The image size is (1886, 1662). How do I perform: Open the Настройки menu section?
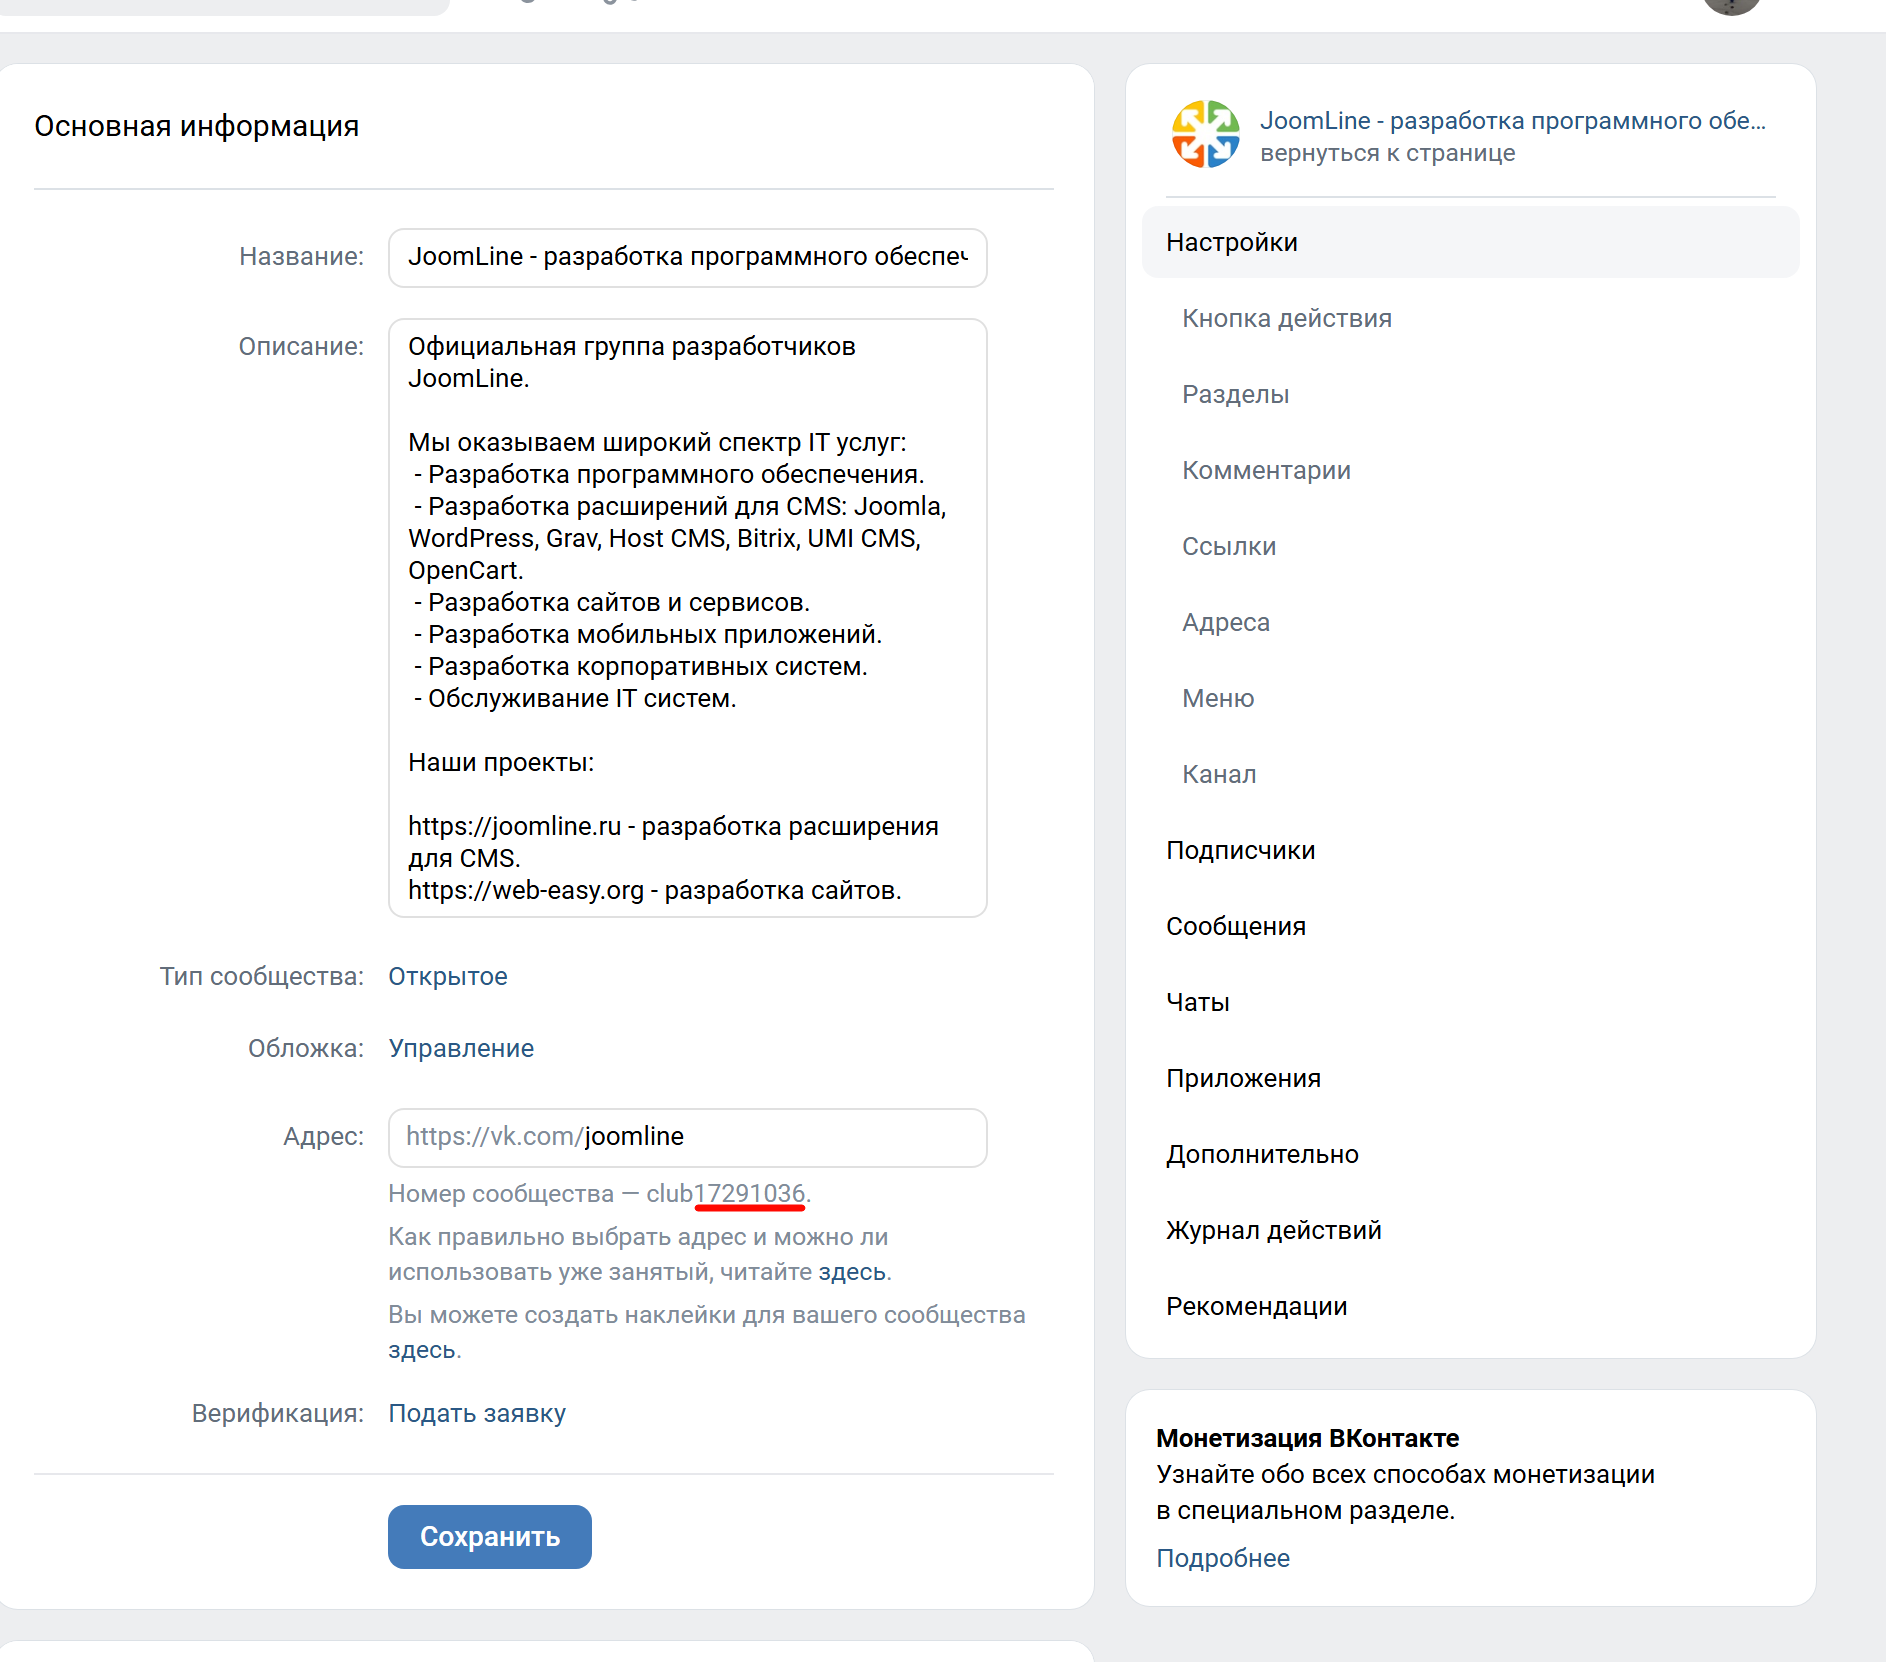1231,243
